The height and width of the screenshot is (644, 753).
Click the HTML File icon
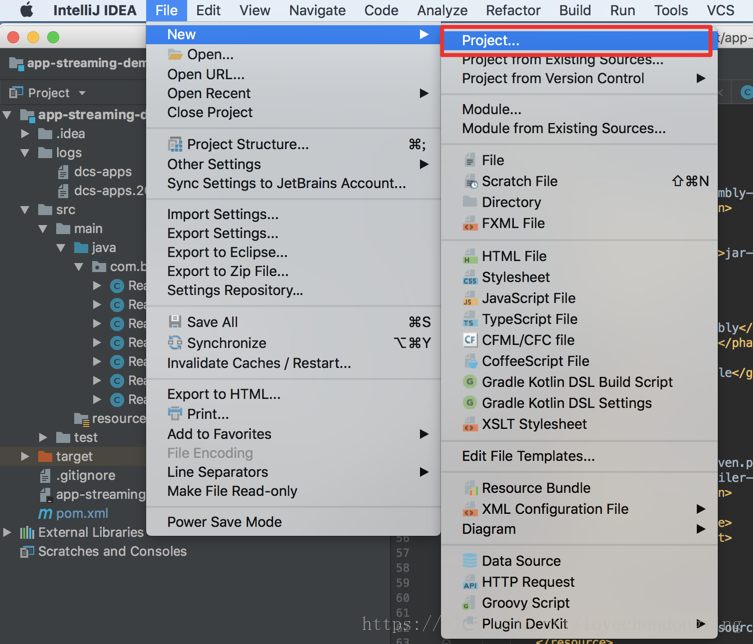[470, 256]
